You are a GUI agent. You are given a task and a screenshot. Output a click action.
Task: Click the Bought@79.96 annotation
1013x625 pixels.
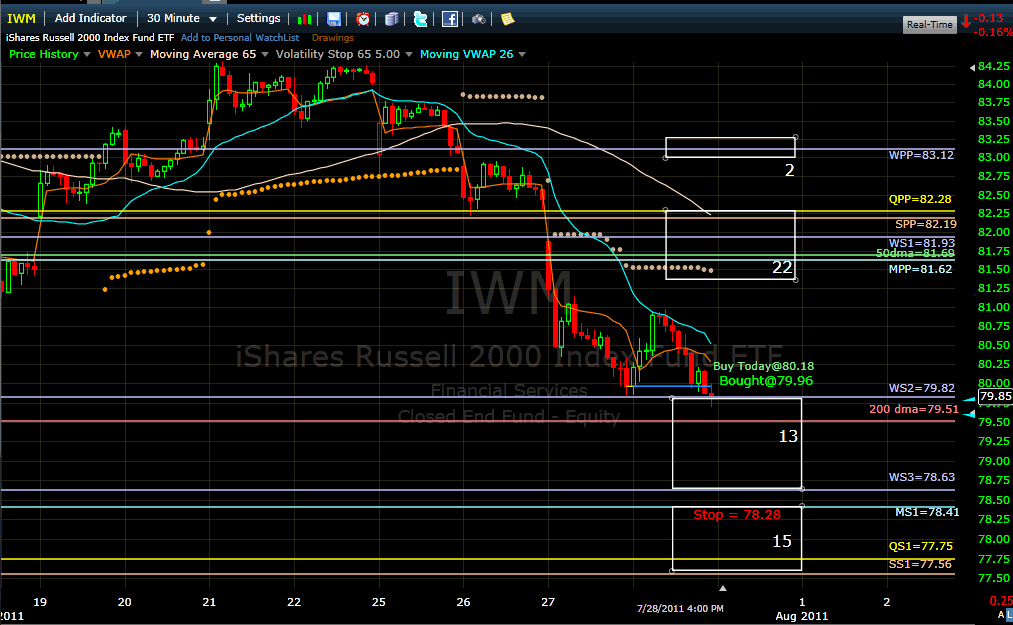click(766, 381)
